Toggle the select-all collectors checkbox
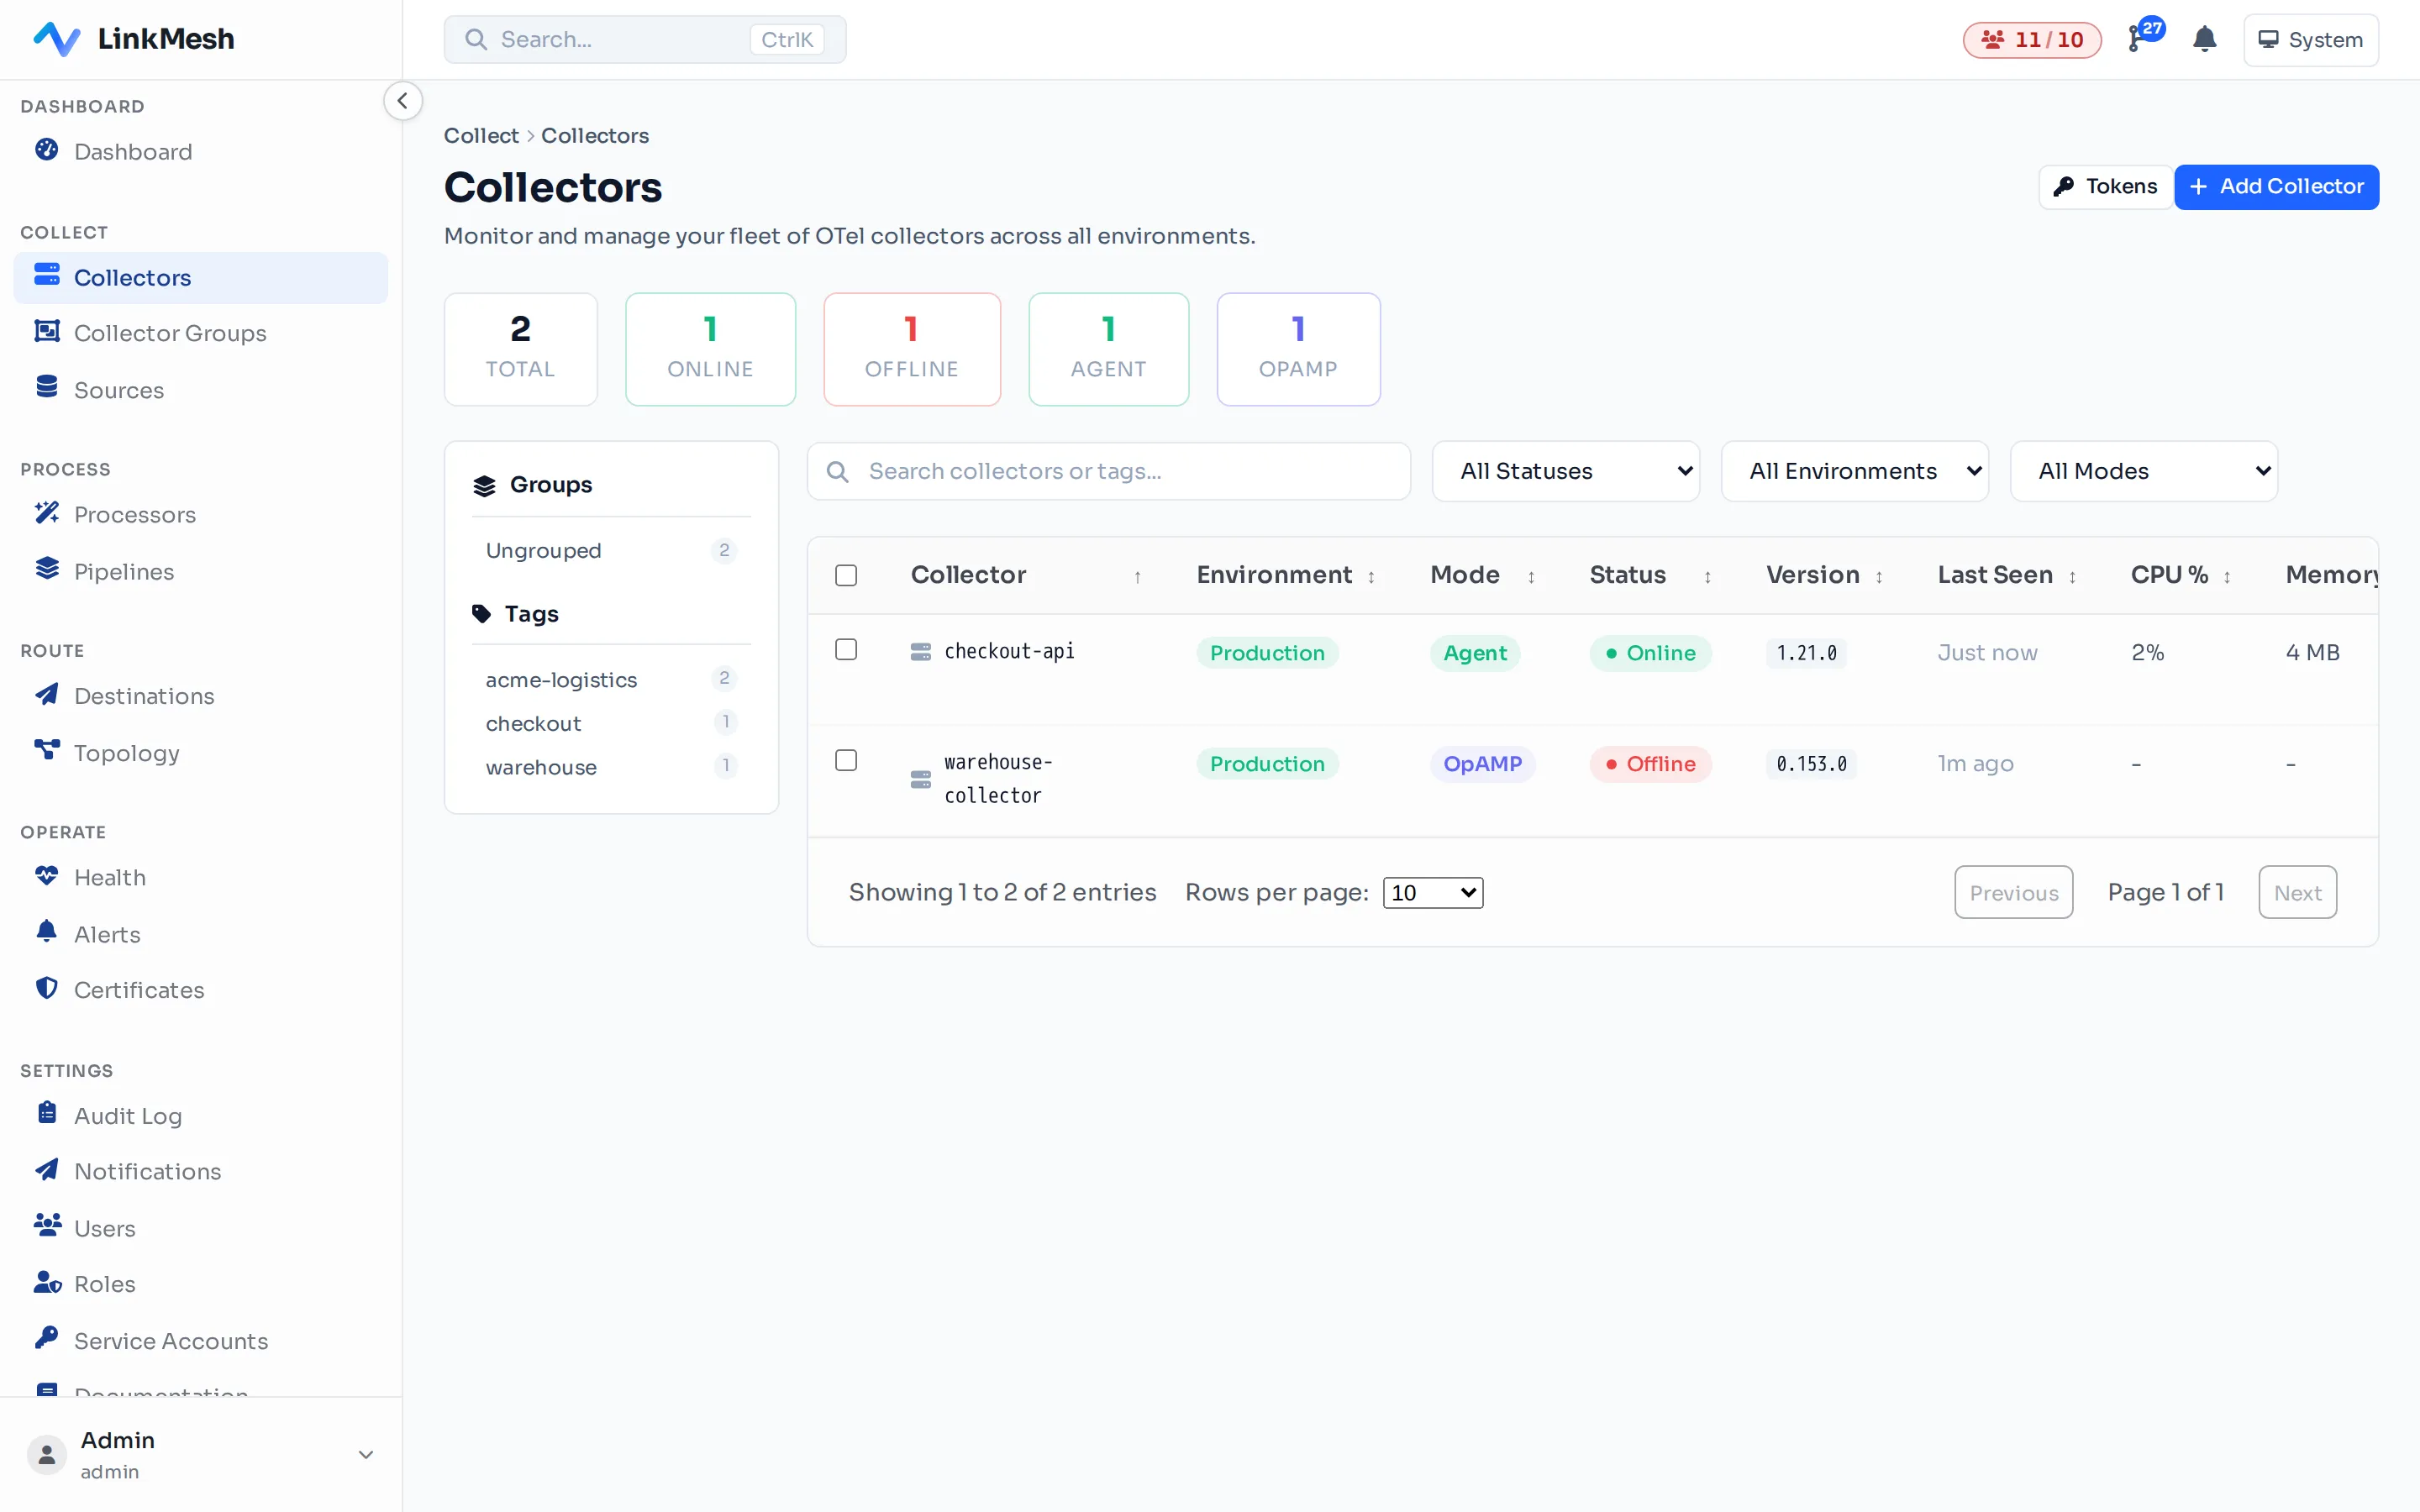2420x1512 pixels. (846, 575)
